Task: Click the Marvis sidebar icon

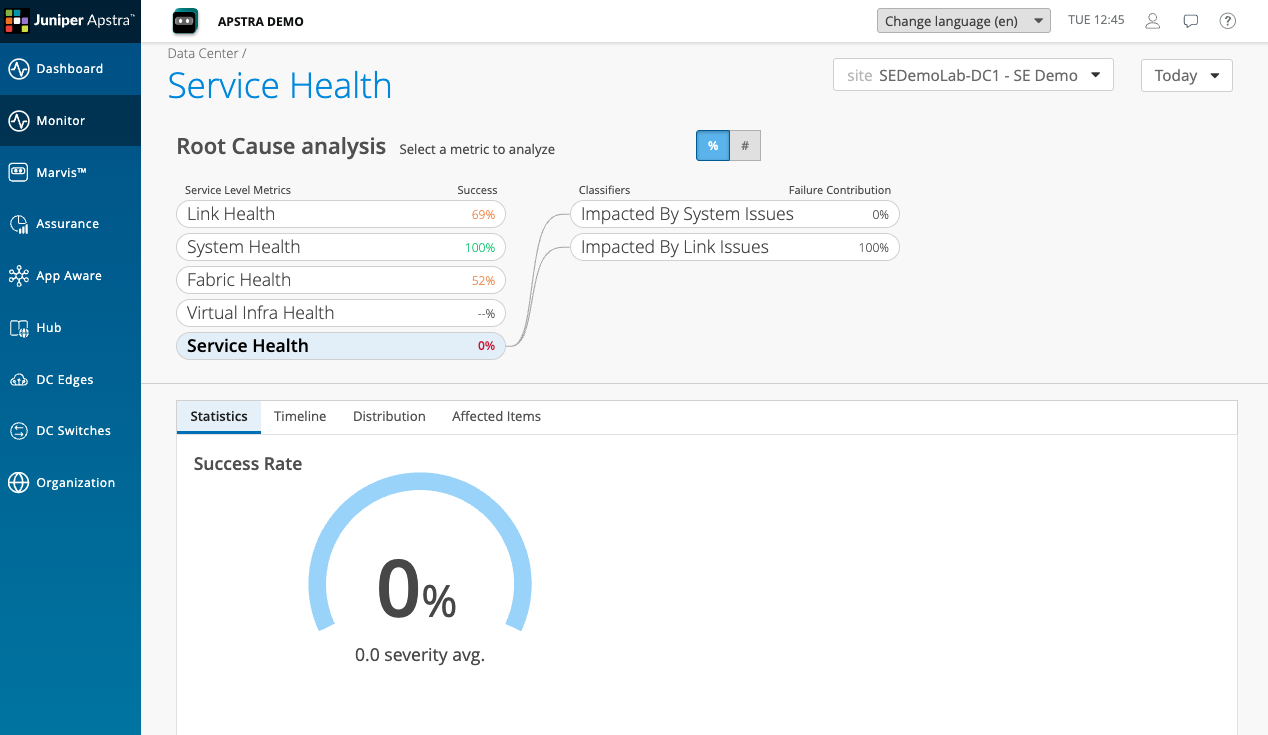Action: (x=19, y=172)
